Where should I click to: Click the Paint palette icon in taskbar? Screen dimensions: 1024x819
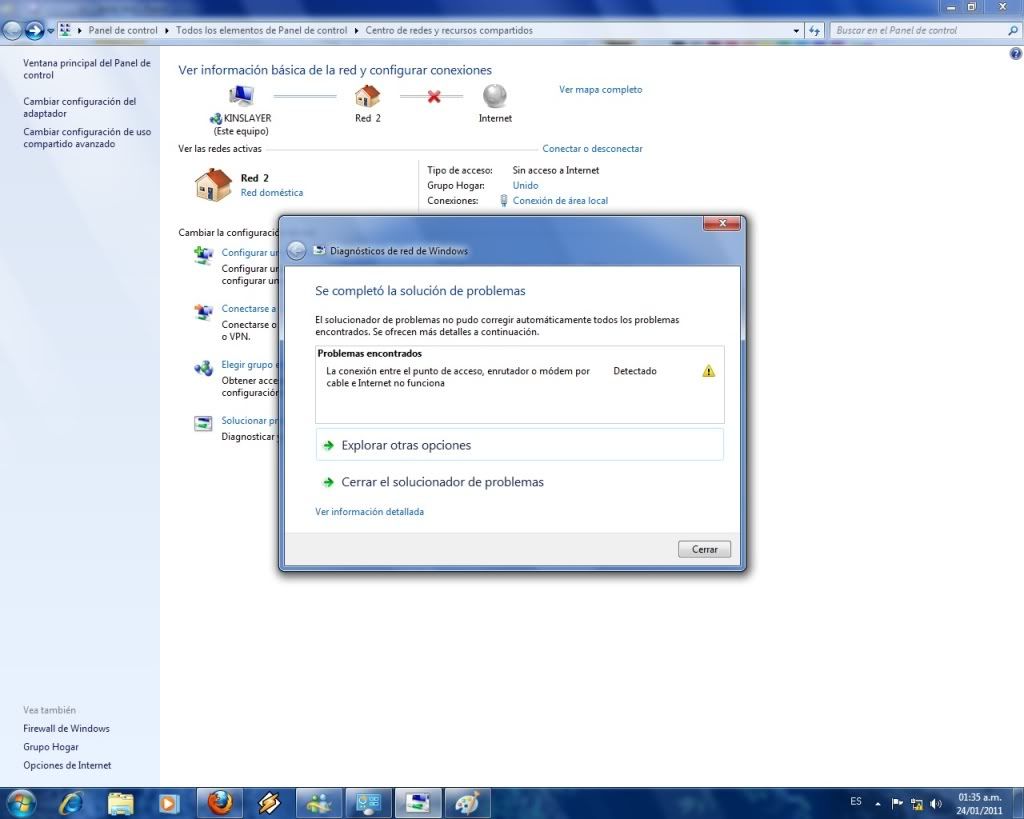pos(467,802)
